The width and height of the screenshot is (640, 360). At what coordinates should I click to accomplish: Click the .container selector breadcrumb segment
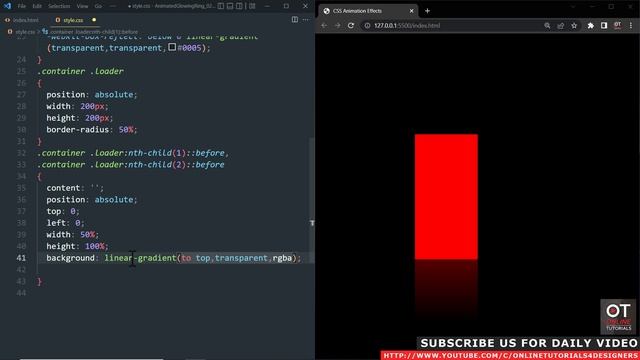(94, 32)
